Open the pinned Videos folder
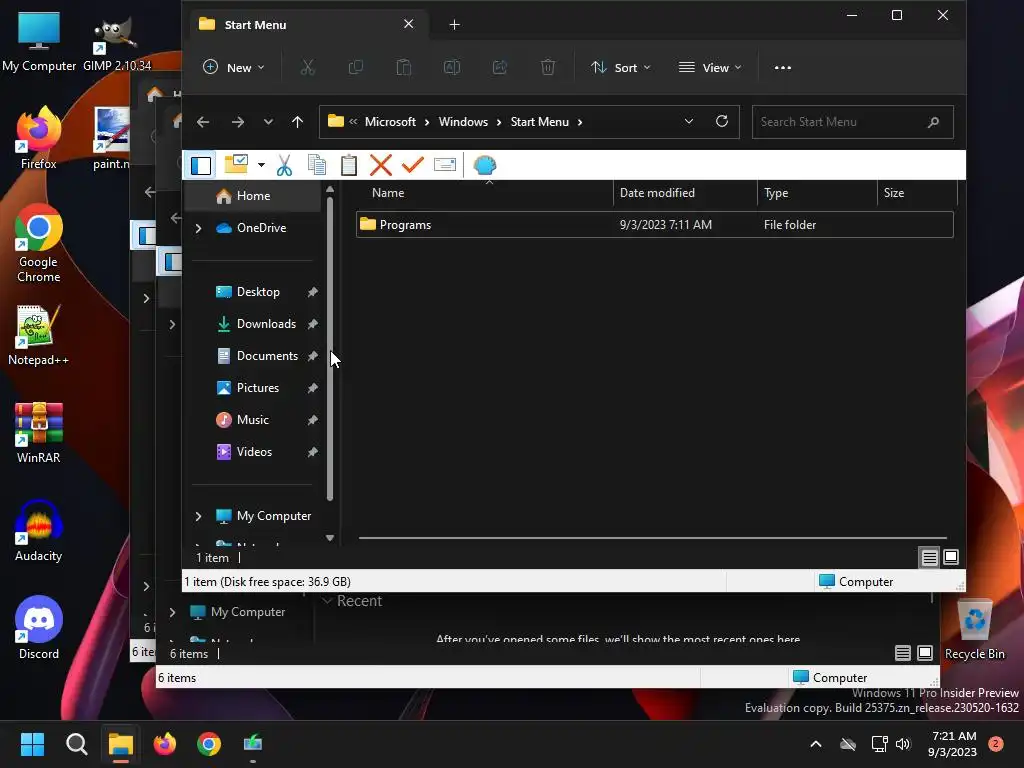This screenshot has height=768, width=1024. (x=254, y=452)
